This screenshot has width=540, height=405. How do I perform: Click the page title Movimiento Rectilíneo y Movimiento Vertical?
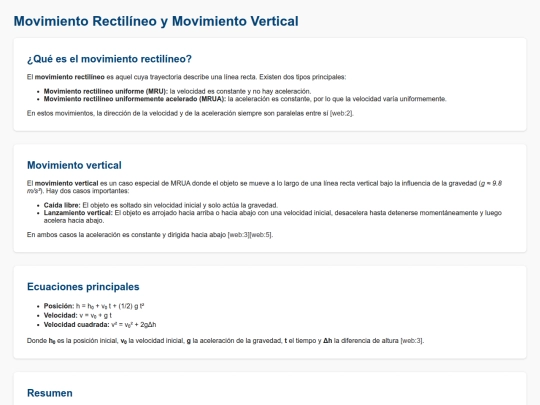click(x=156, y=21)
